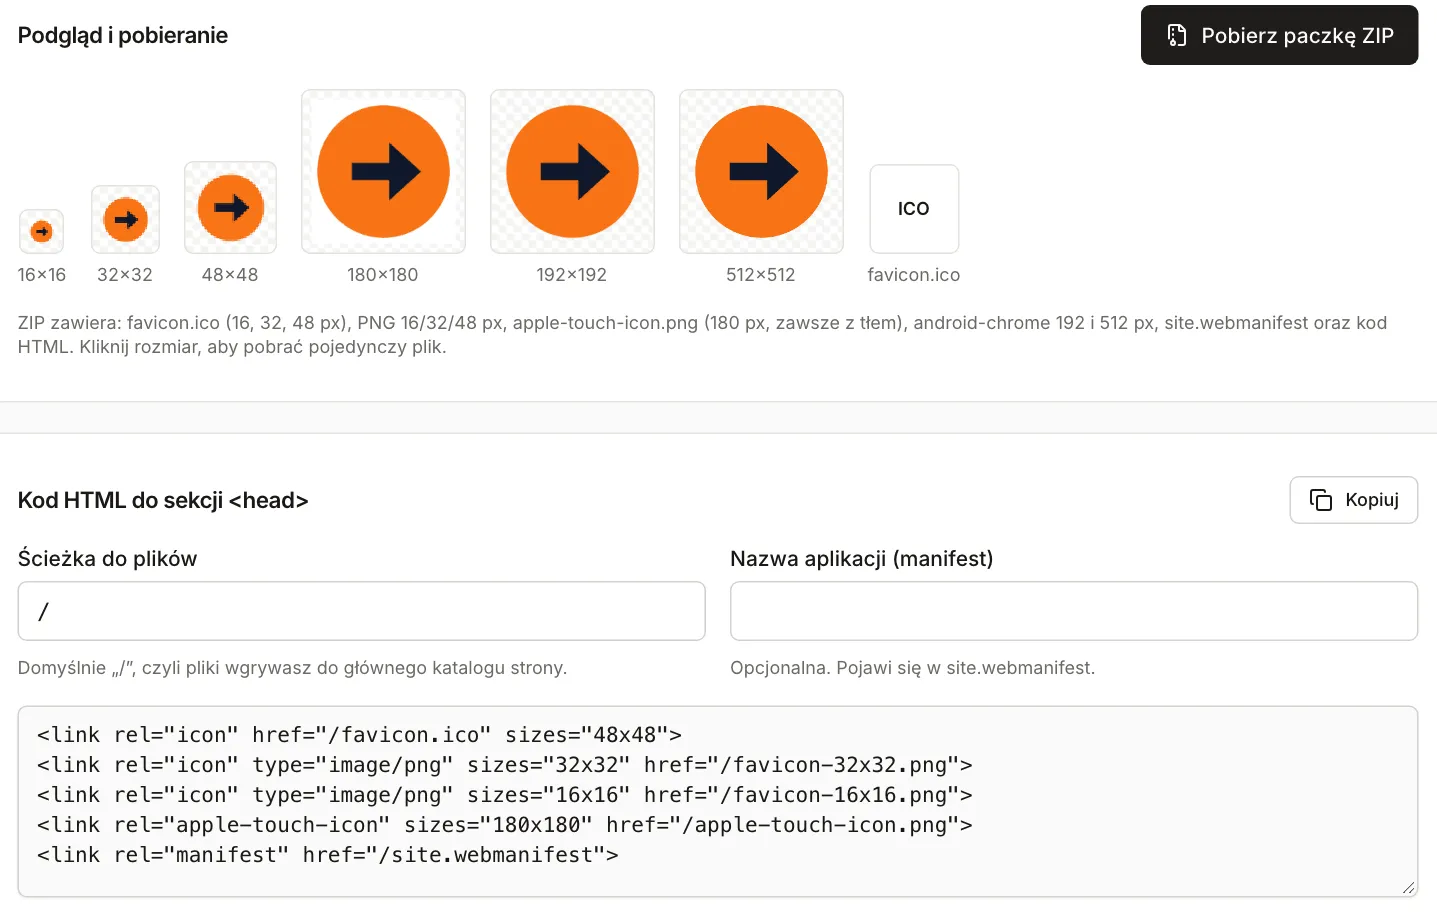Image resolution: width=1437 pixels, height=916 pixels.
Task: Click the favicon.ico link tag code line
Action: coord(359,735)
